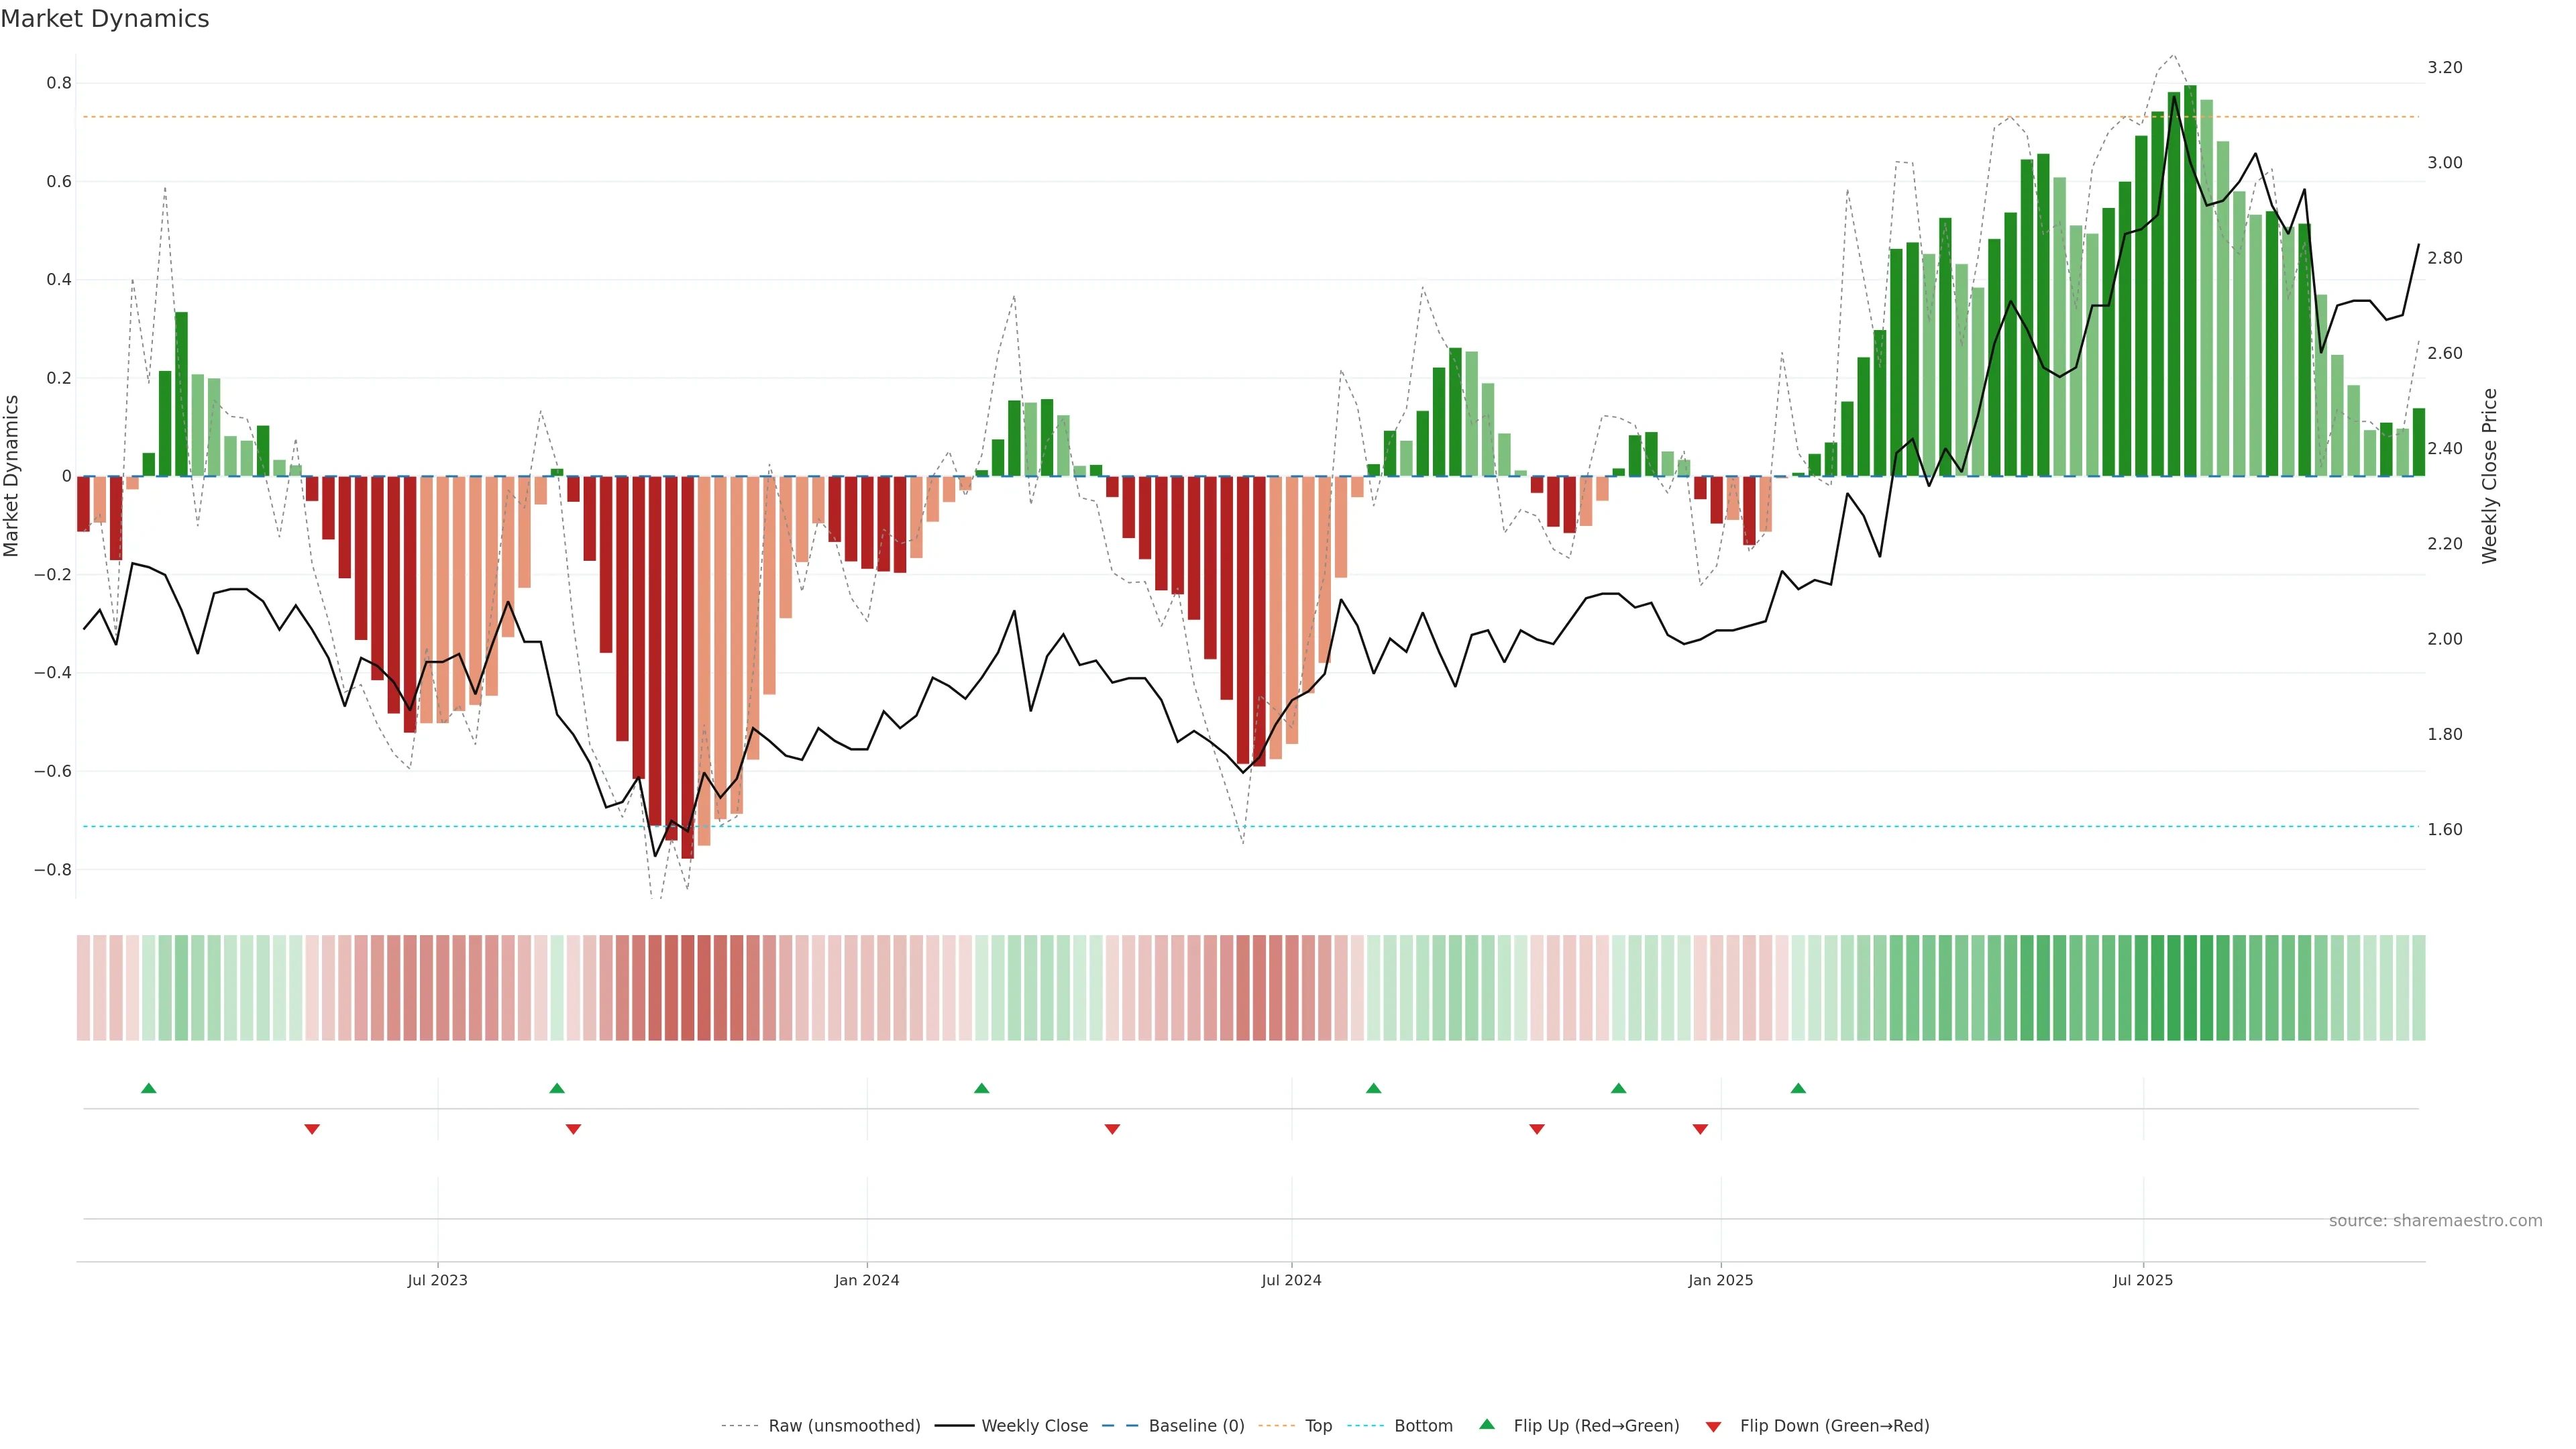
Task: Click the last green Flip Up marker after Jan 2025
Action: pyautogui.click(x=1798, y=1088)
